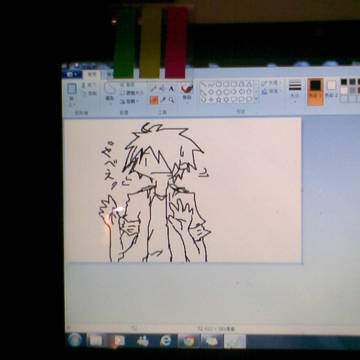Select the Pencil tool

click(x=154, y=89)
